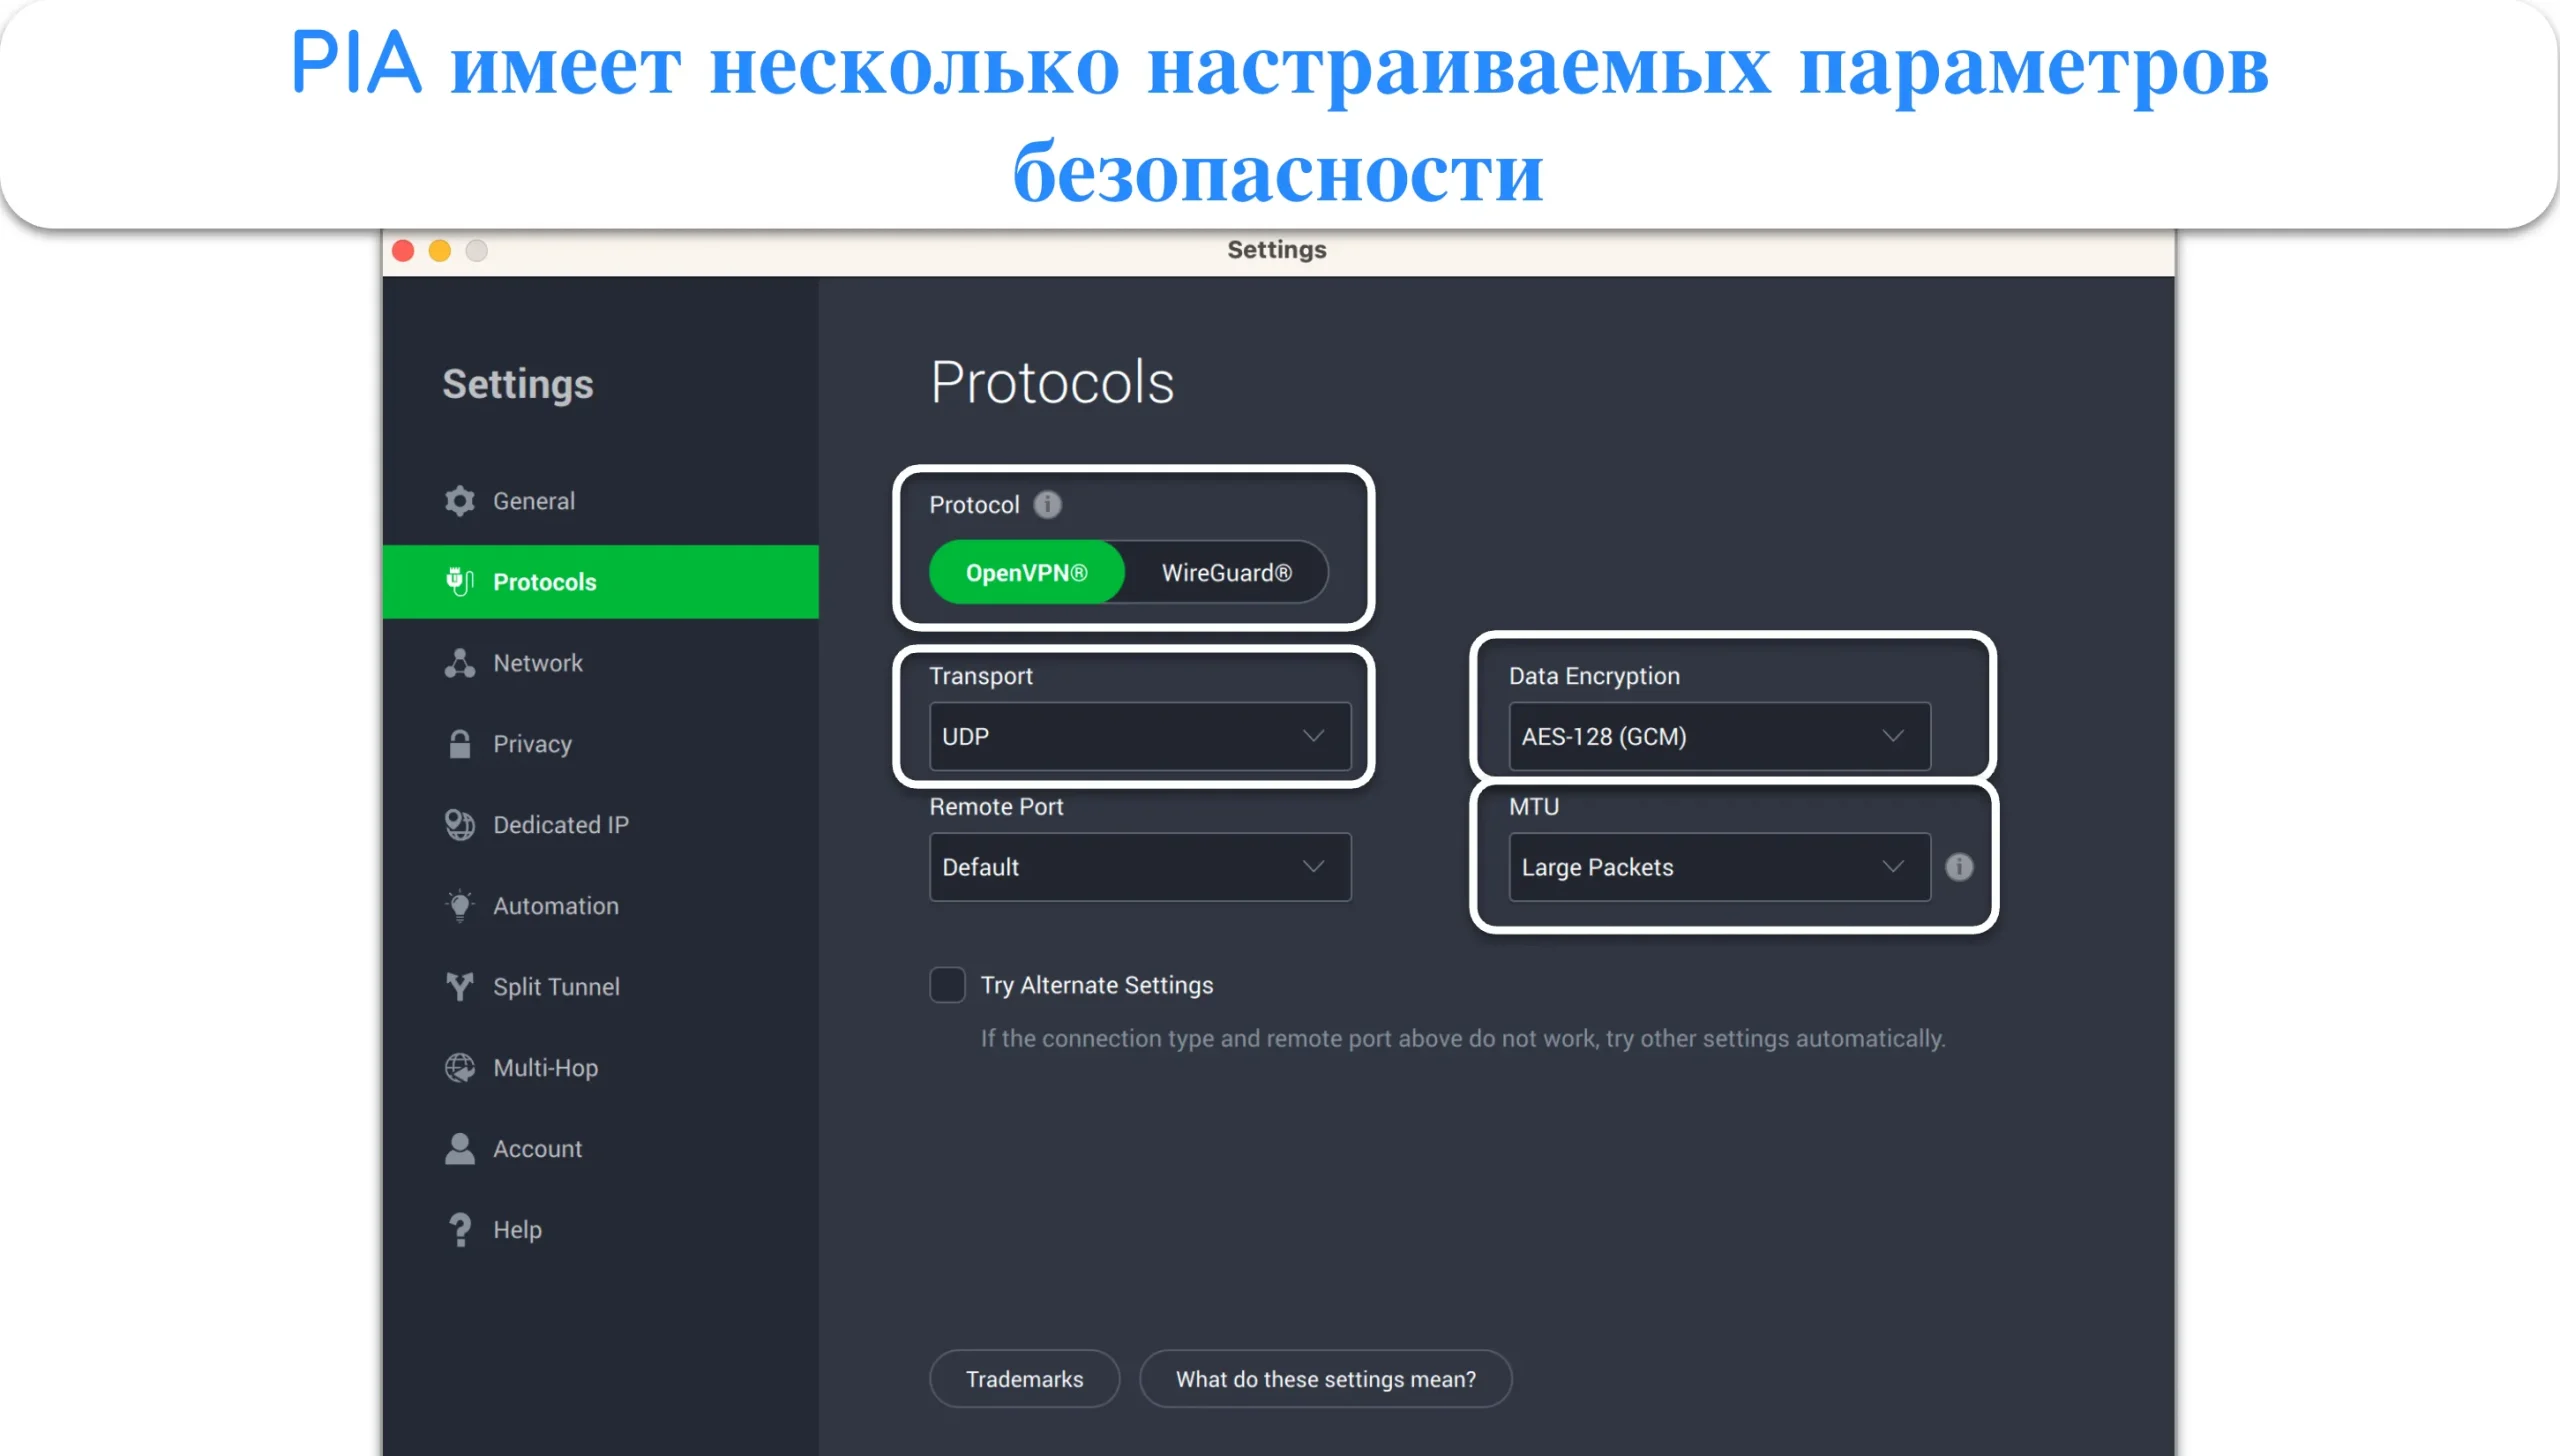Click the Split Tunnel fork icon
The height and width of the screenshot is (1456, 2560).
(x=459, y=987)
